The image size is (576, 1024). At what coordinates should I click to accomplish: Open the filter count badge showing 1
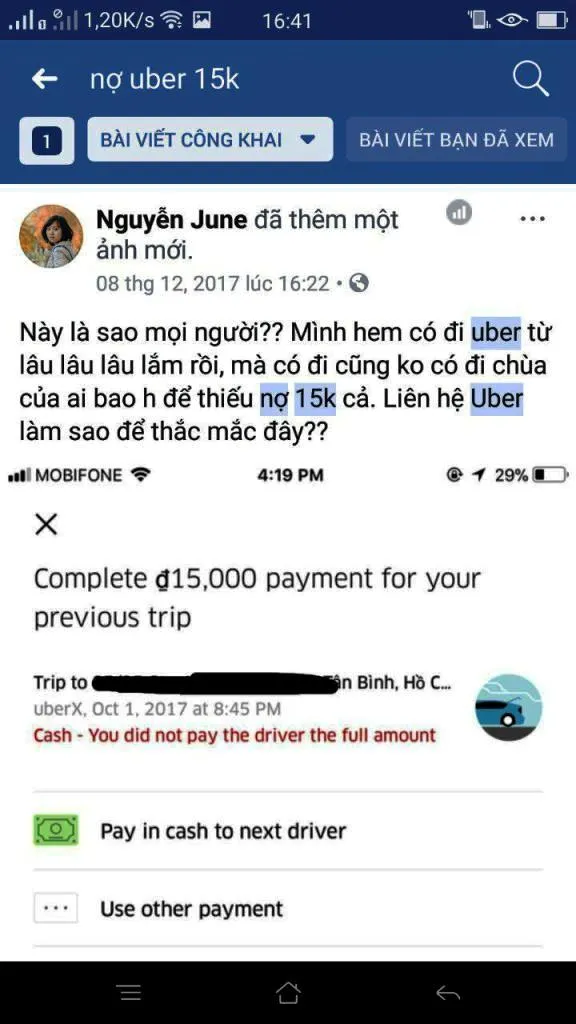click(46, 140)
